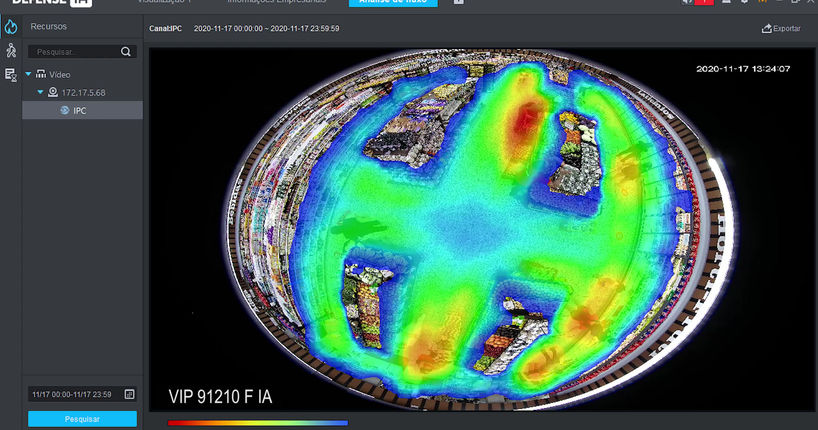Export the heat map with Exportar
The width and height of the screenshot is (818, 430).
(781, 28)
